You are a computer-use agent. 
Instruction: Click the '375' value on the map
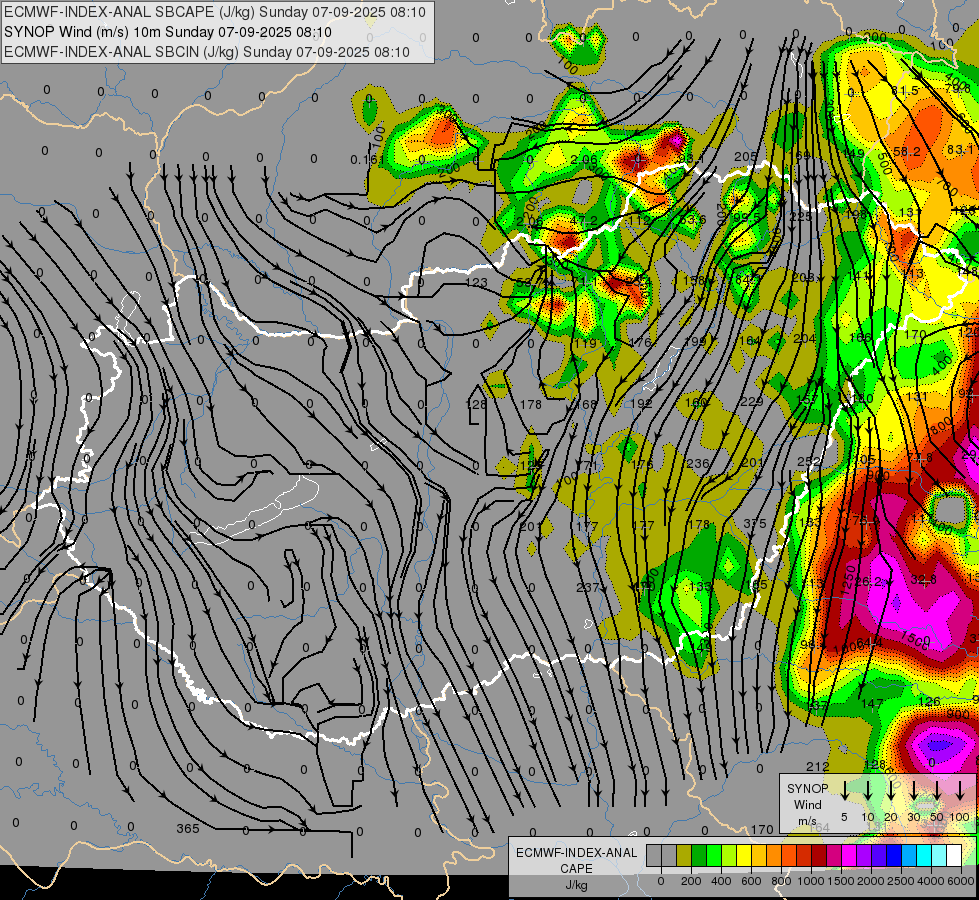(755, 523)
